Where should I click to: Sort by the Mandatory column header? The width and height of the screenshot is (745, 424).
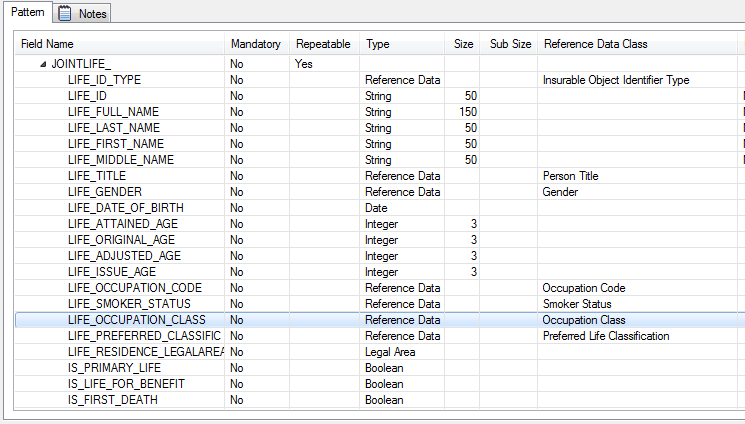click(x=257, y=44)
